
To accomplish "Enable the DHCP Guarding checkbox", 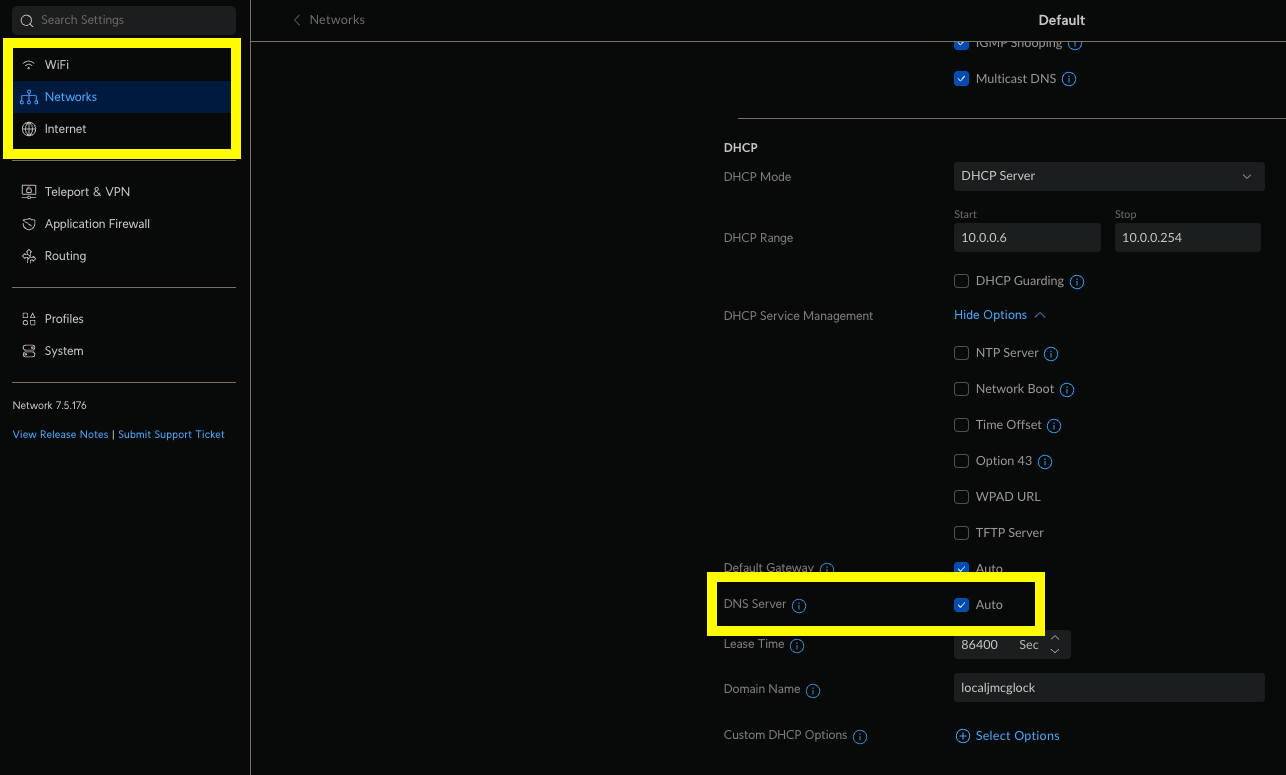I will click(x=961, y=281).
